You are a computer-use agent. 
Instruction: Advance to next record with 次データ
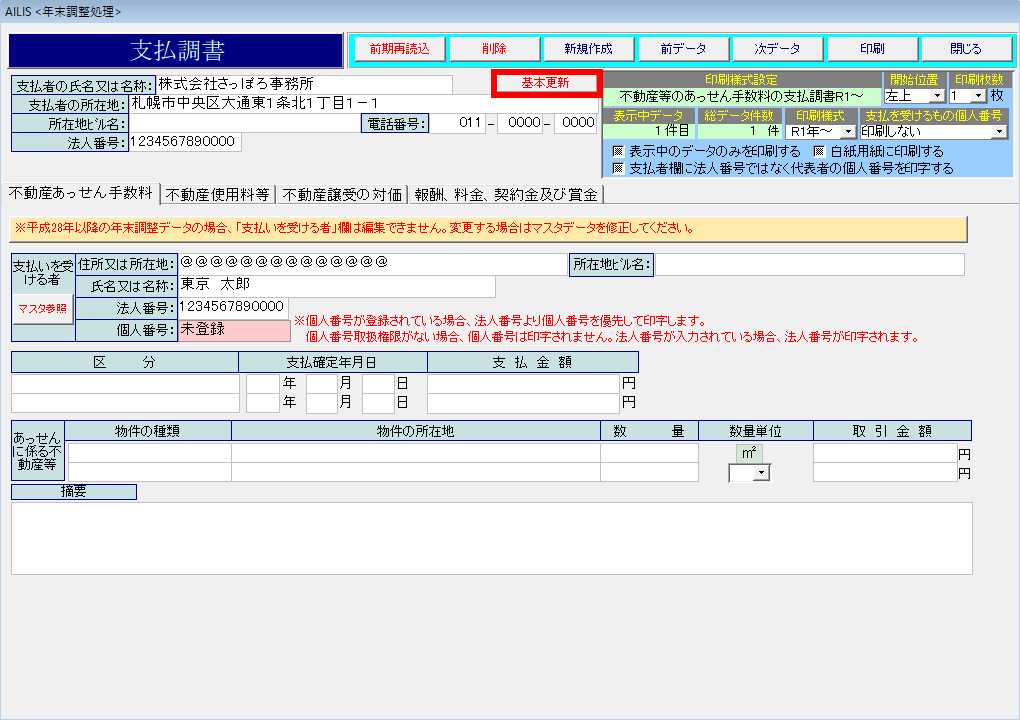pos(777,49)
